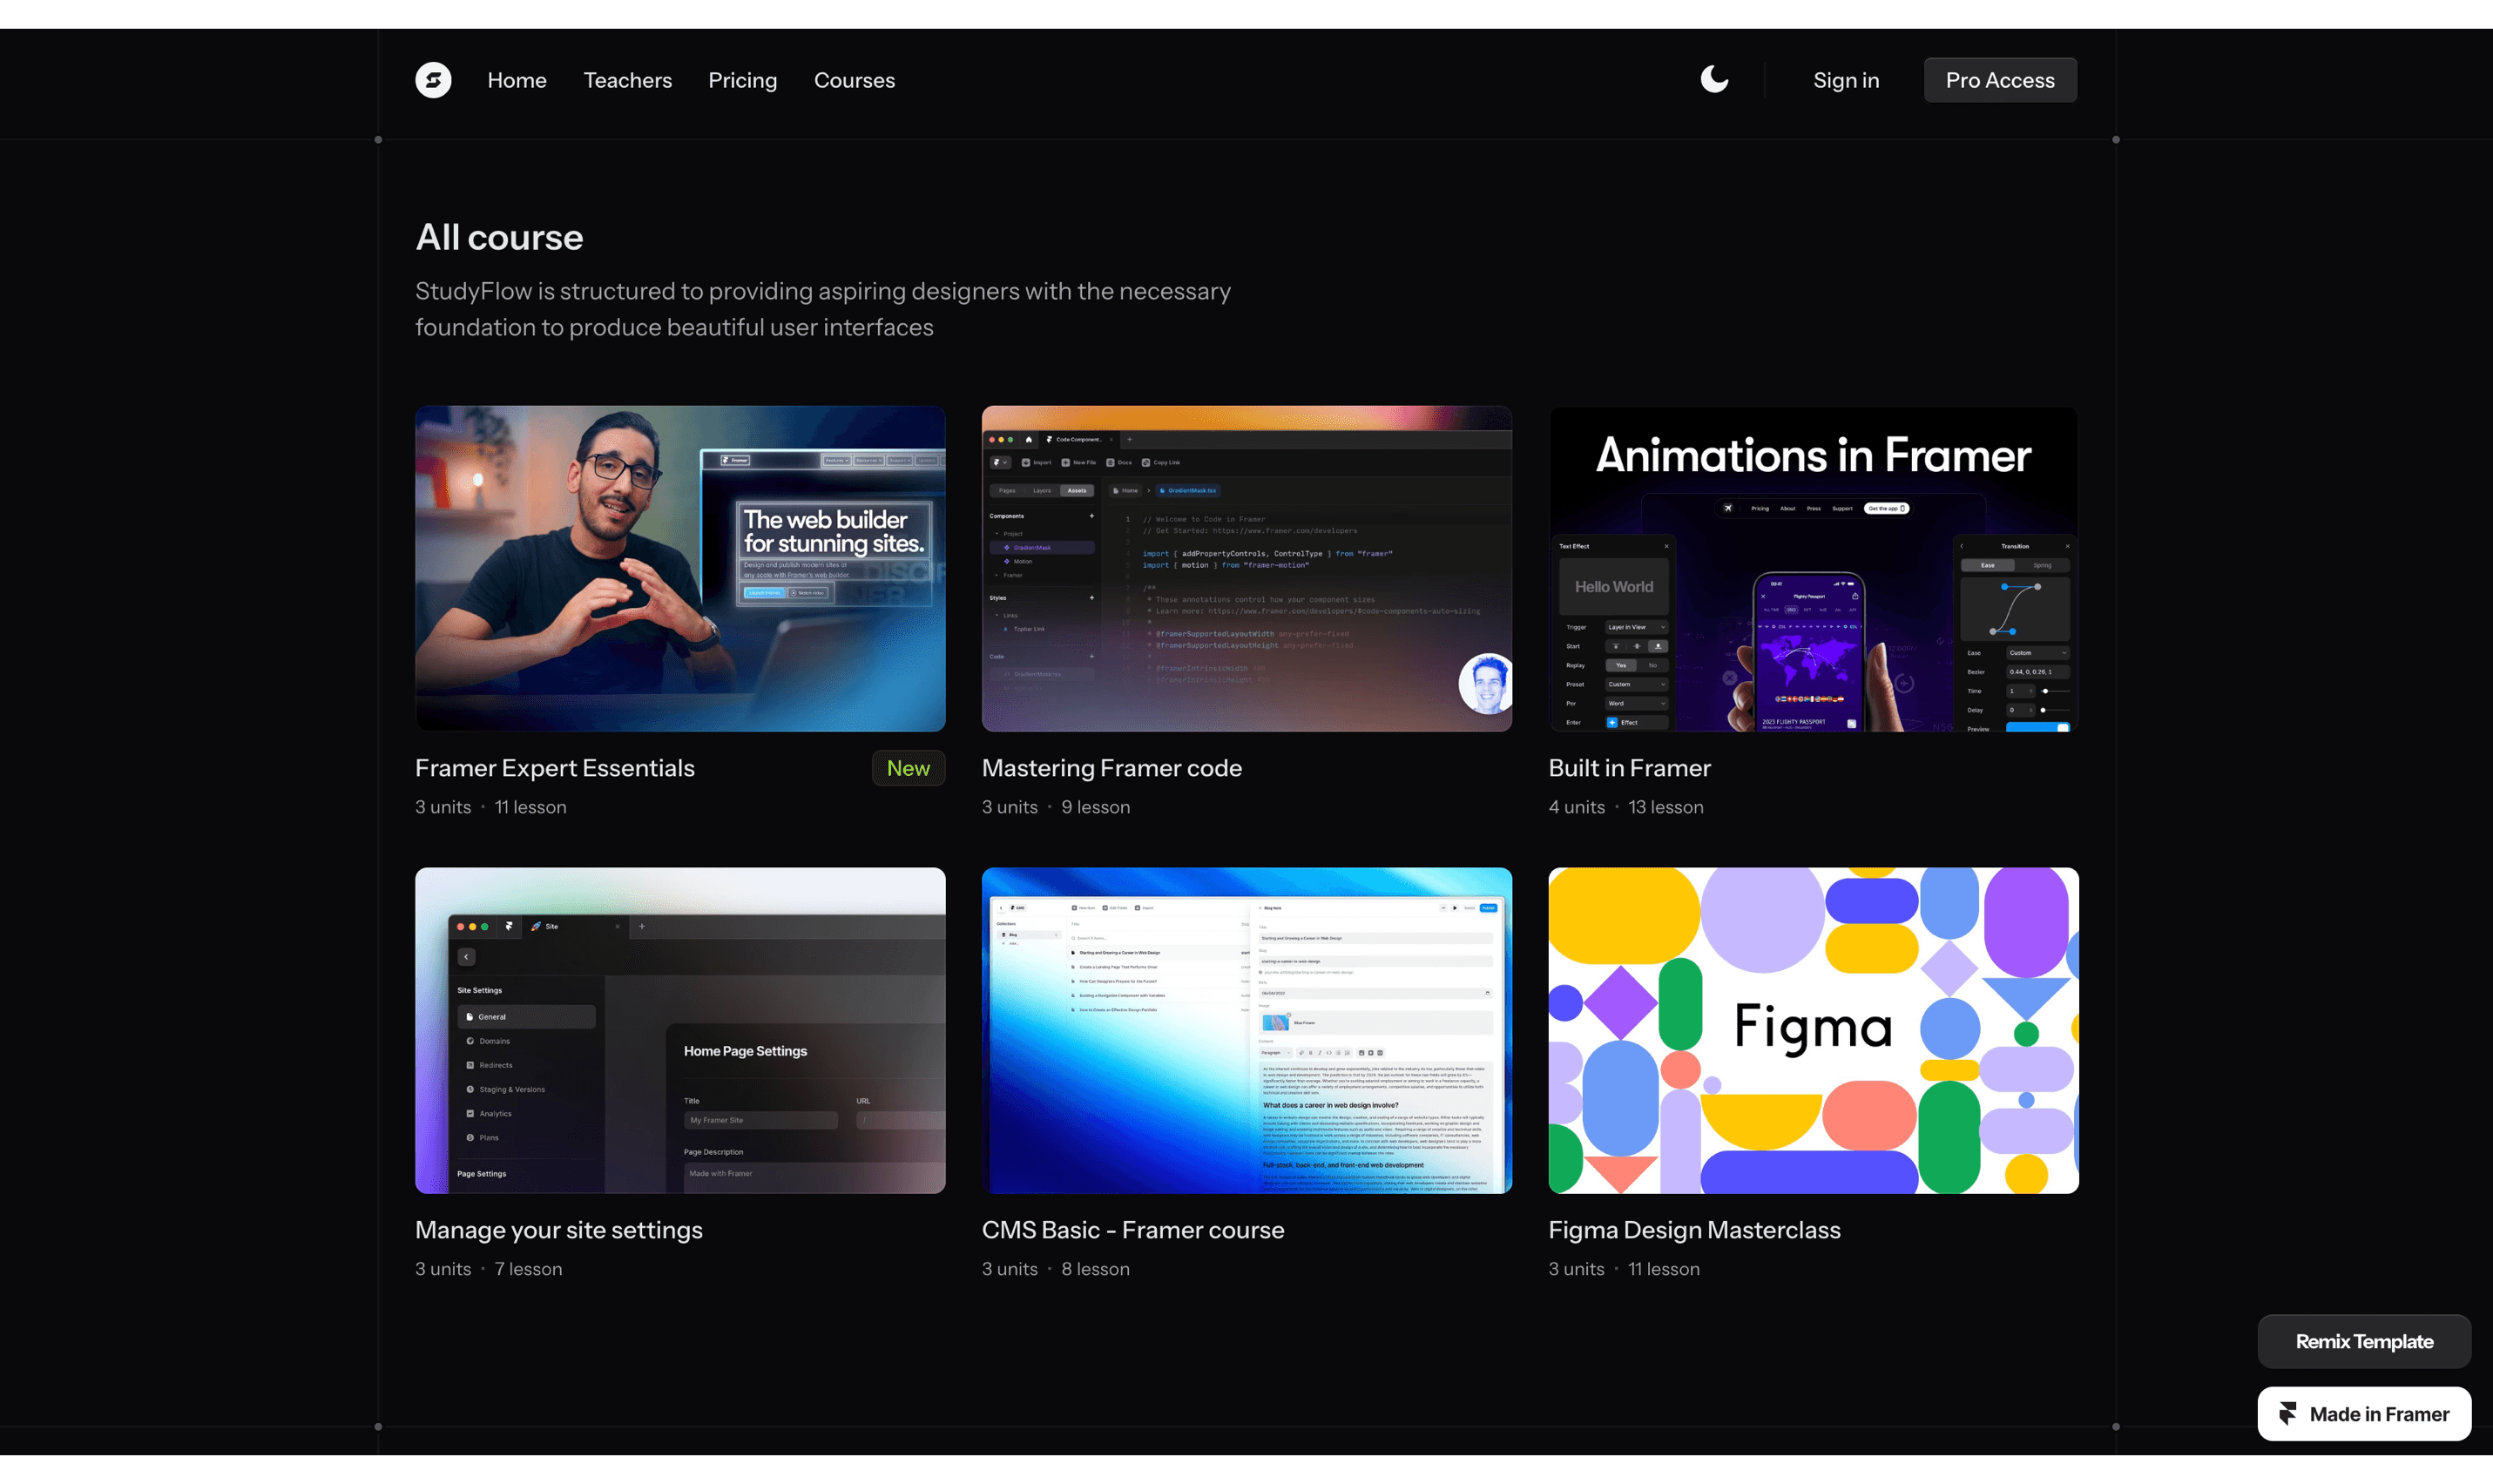2493x1484 pixels.
Task: Click the Sign in link
Action: click(x=1845, y=80)
